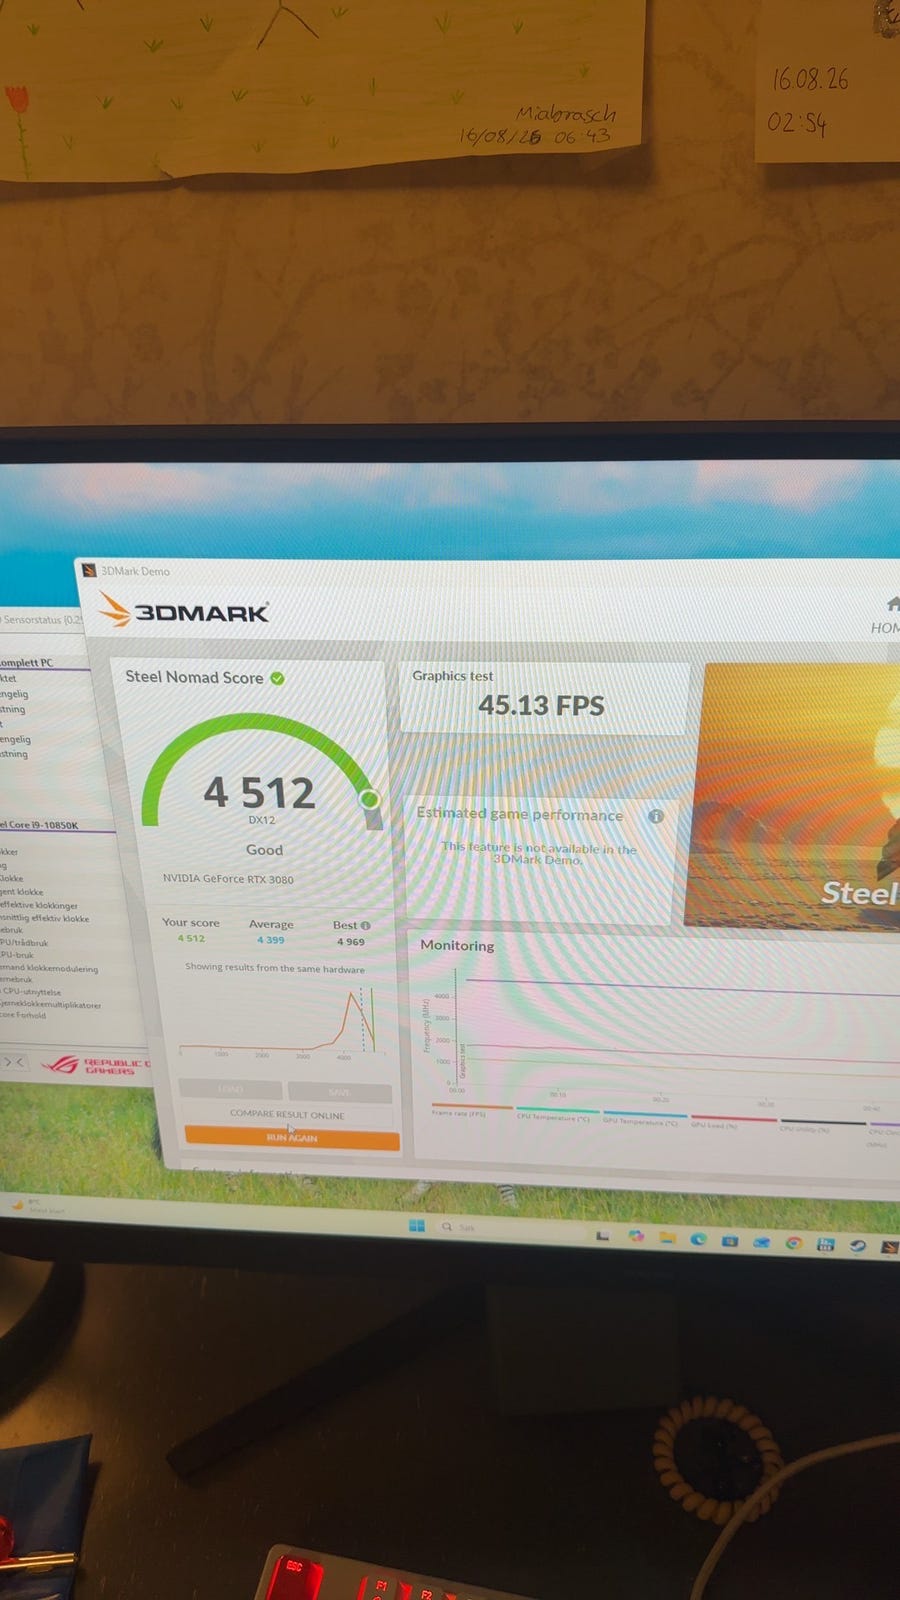
Task: Open File Explorer from the taskbar
Action: point(667,1237)
